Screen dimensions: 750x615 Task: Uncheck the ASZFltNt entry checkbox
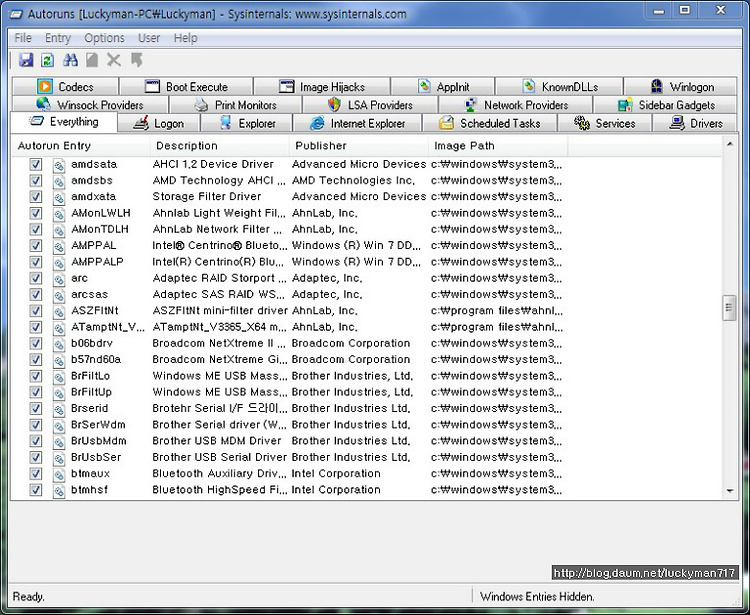(x=35, y=310)
